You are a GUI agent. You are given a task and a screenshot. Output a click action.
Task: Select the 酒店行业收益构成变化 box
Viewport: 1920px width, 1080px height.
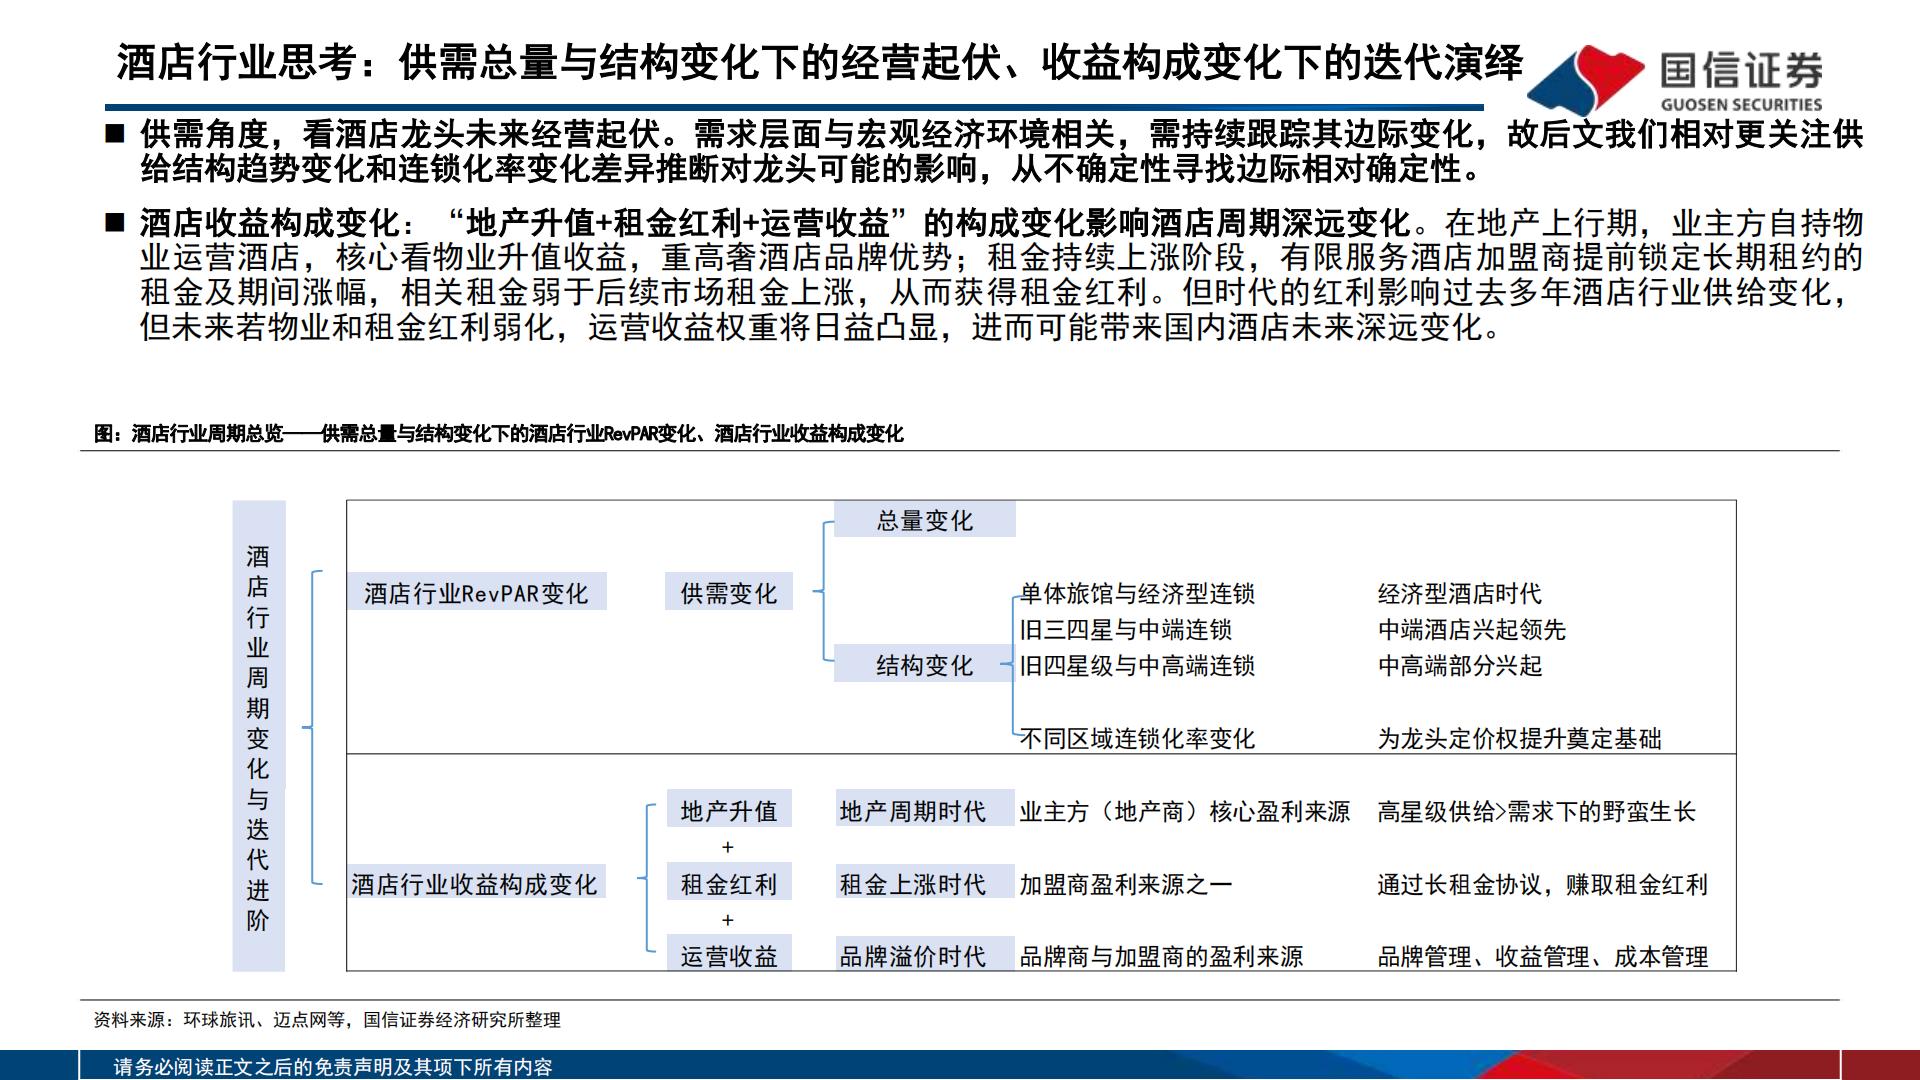point(475,883)
